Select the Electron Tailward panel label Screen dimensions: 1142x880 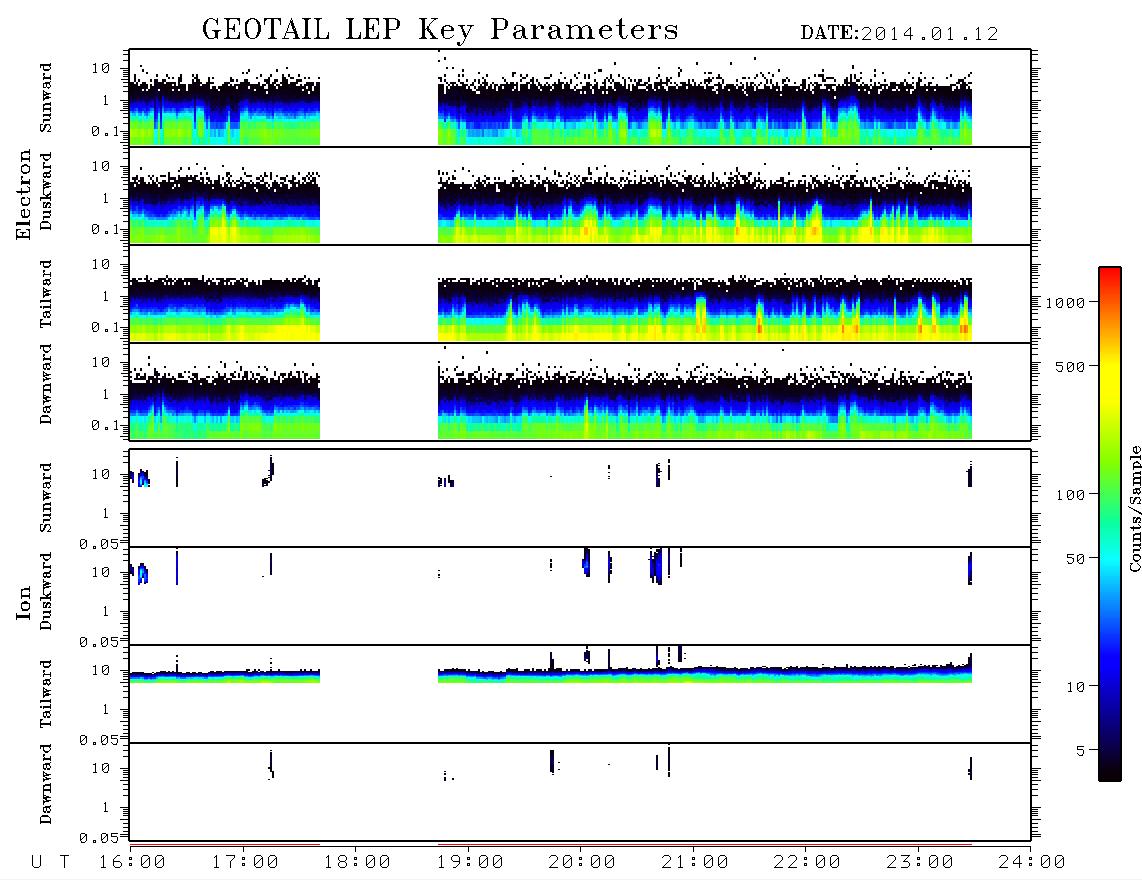(46, 294)
